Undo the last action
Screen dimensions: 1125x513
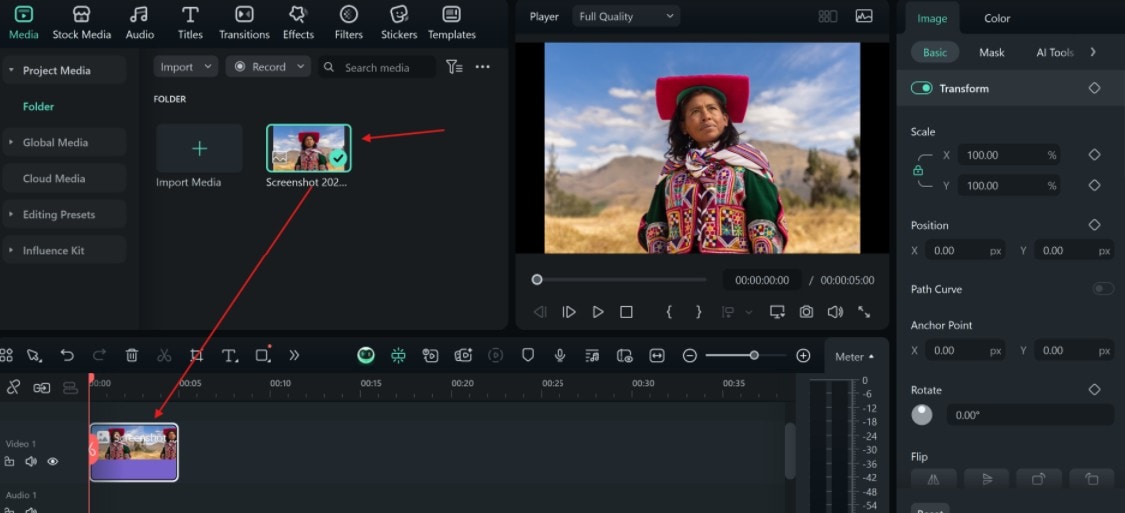click(67, 355)
